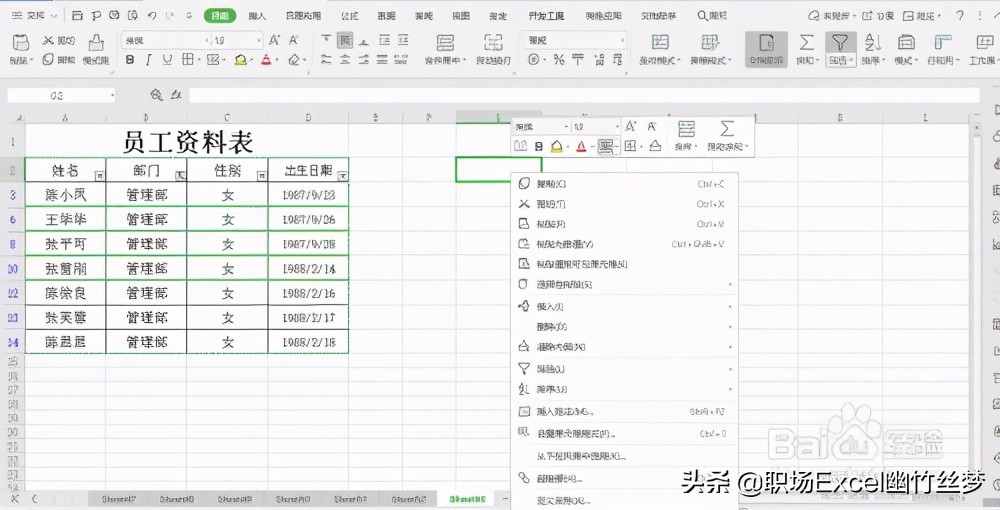1000x510 pixels.
Task: Choose Cut (Ctrl+X) in the context menu
Action: pyautogui.click(x=625, y=204)
